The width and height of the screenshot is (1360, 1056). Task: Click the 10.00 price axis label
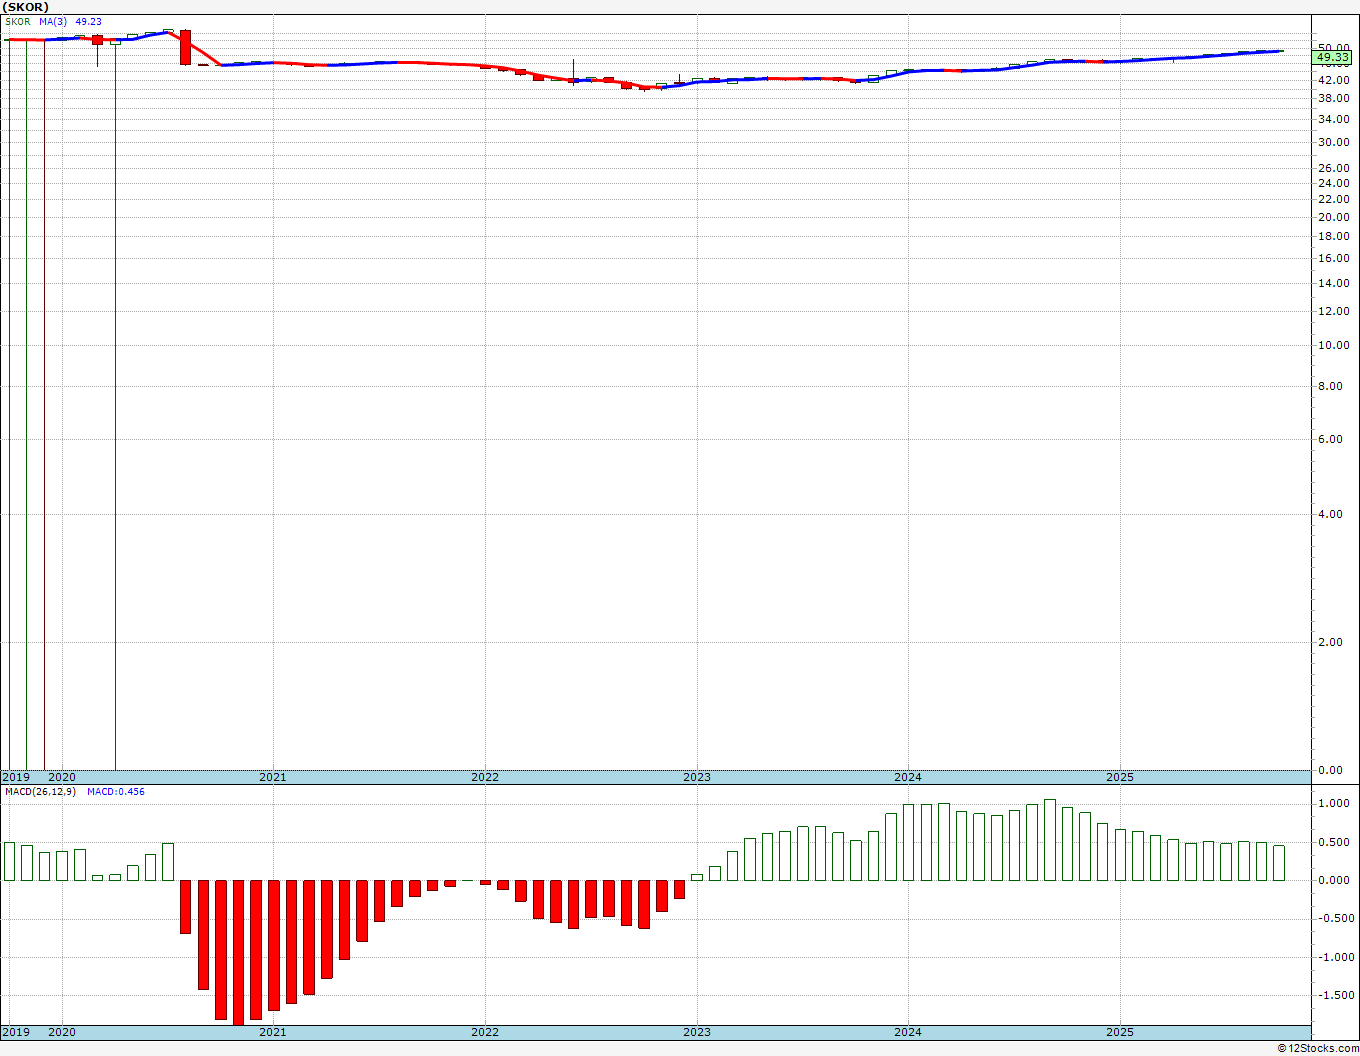[x=1334, y=345]
